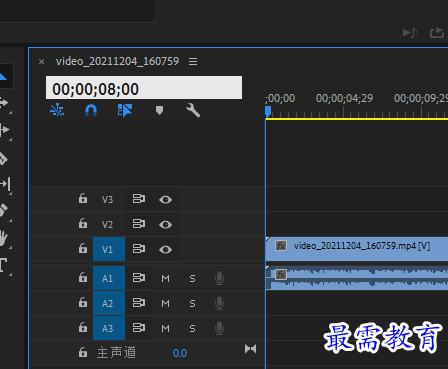The image size is (448, 369).
Task: Toggle A1 track targeting
Action: coord(109,278)
